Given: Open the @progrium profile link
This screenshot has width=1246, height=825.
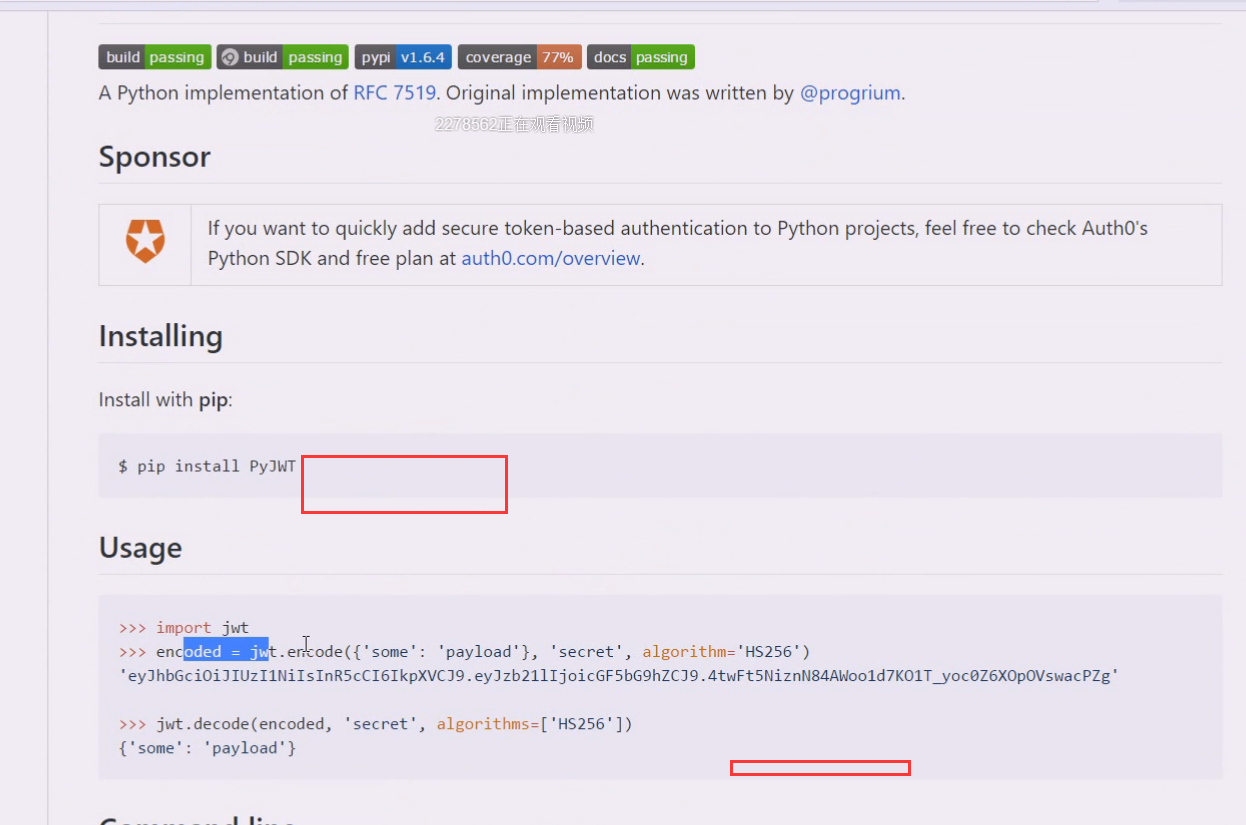Looking at the screenshot, I should pyautogui.click(x=851, y=93).
